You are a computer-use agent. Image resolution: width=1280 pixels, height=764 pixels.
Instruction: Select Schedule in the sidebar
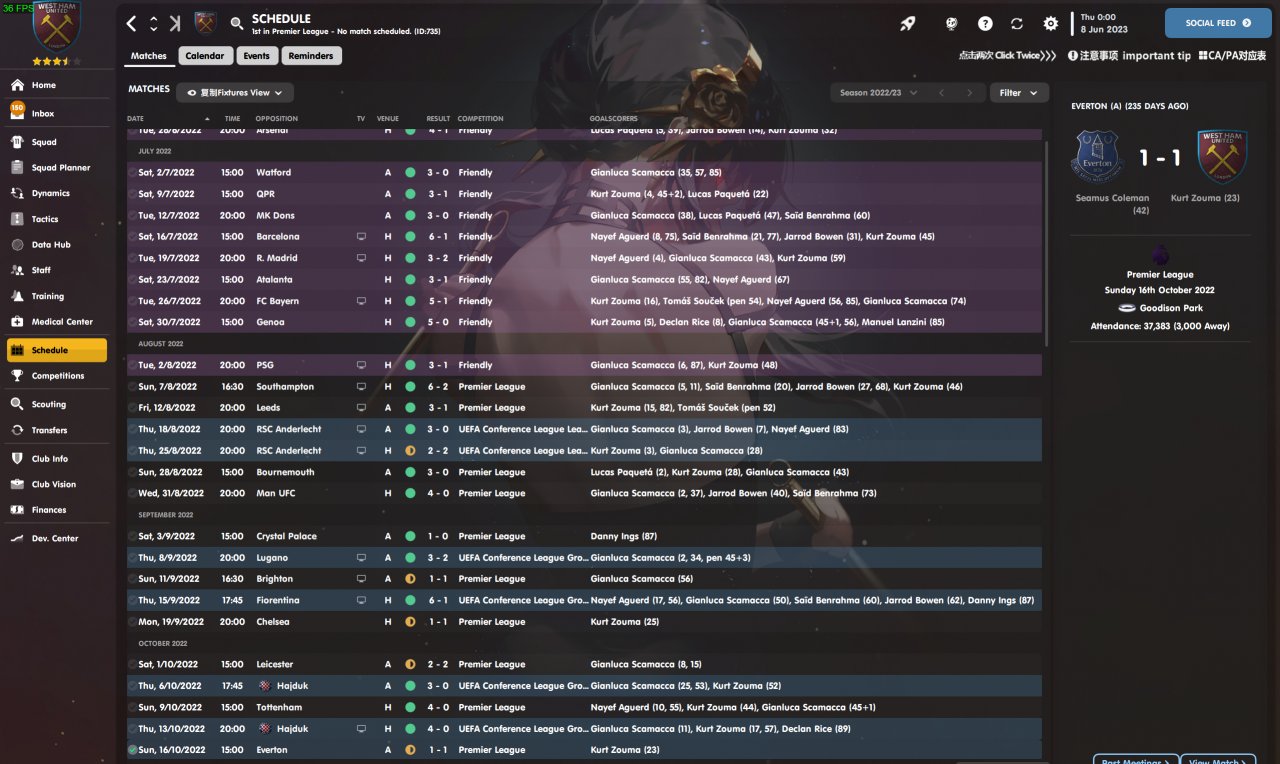click(x=56, y=350)
